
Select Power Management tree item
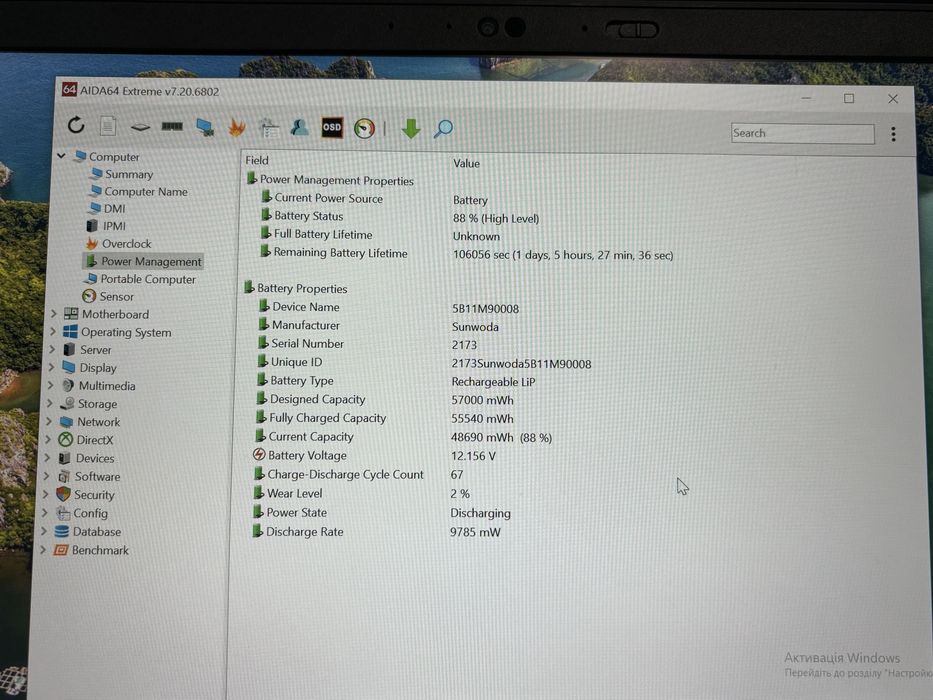coord(143,261)
